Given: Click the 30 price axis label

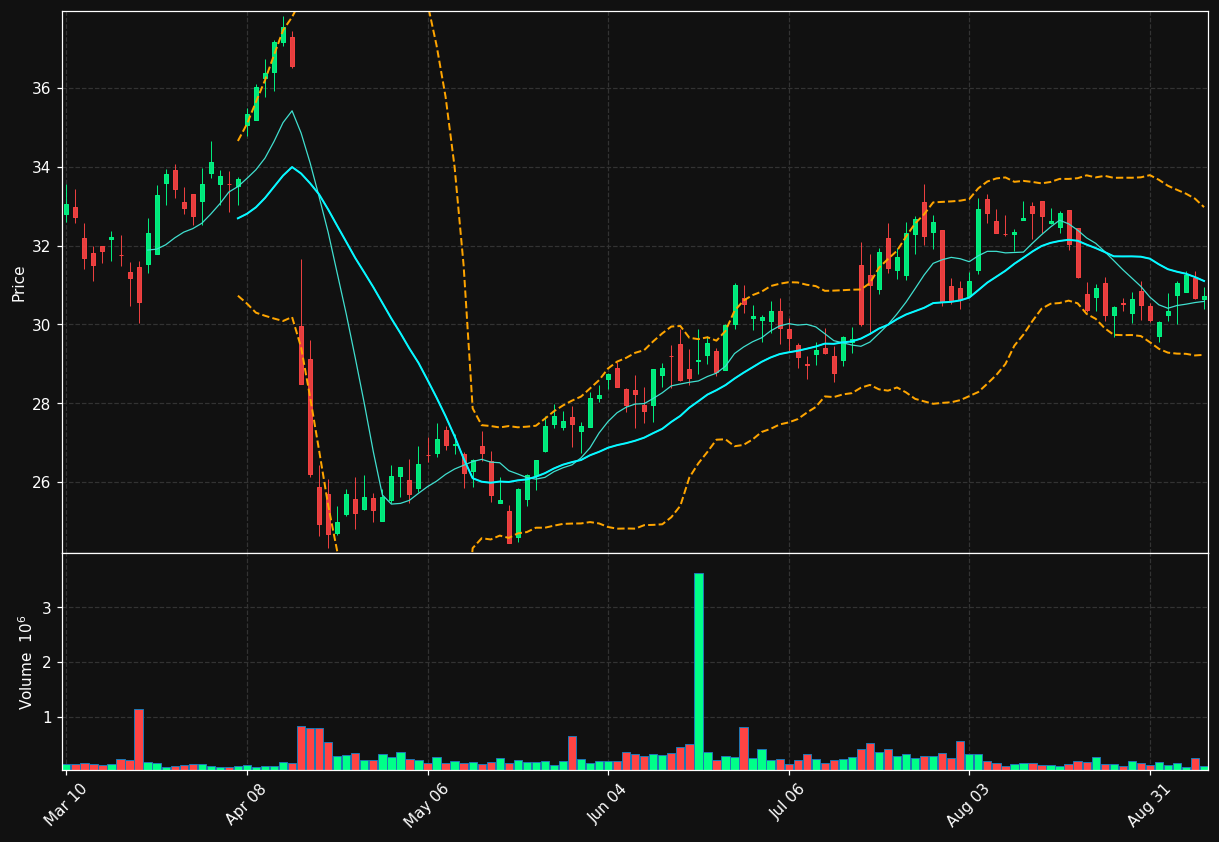Looking at the screenshot, I should (42, 325).
